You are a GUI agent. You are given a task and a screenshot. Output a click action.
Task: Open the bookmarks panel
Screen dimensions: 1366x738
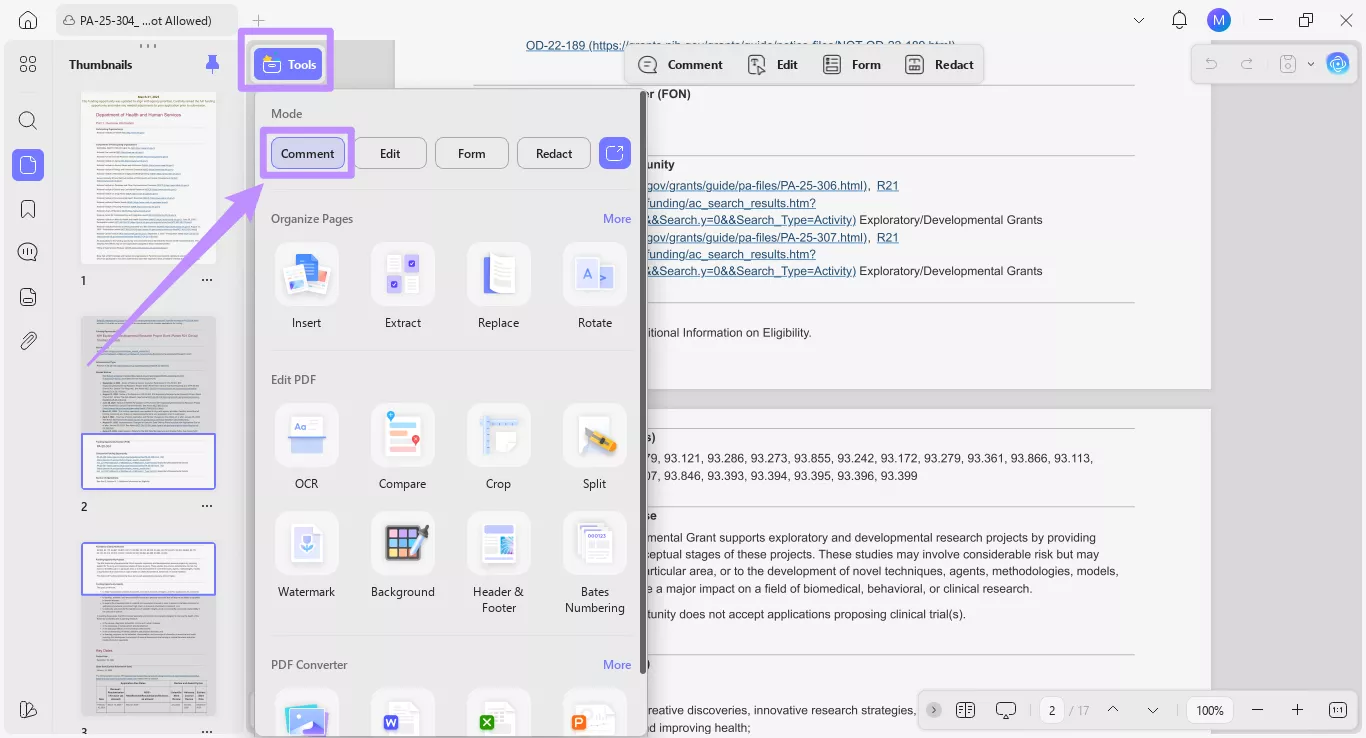pyautogui.click(x=27, y=208)
